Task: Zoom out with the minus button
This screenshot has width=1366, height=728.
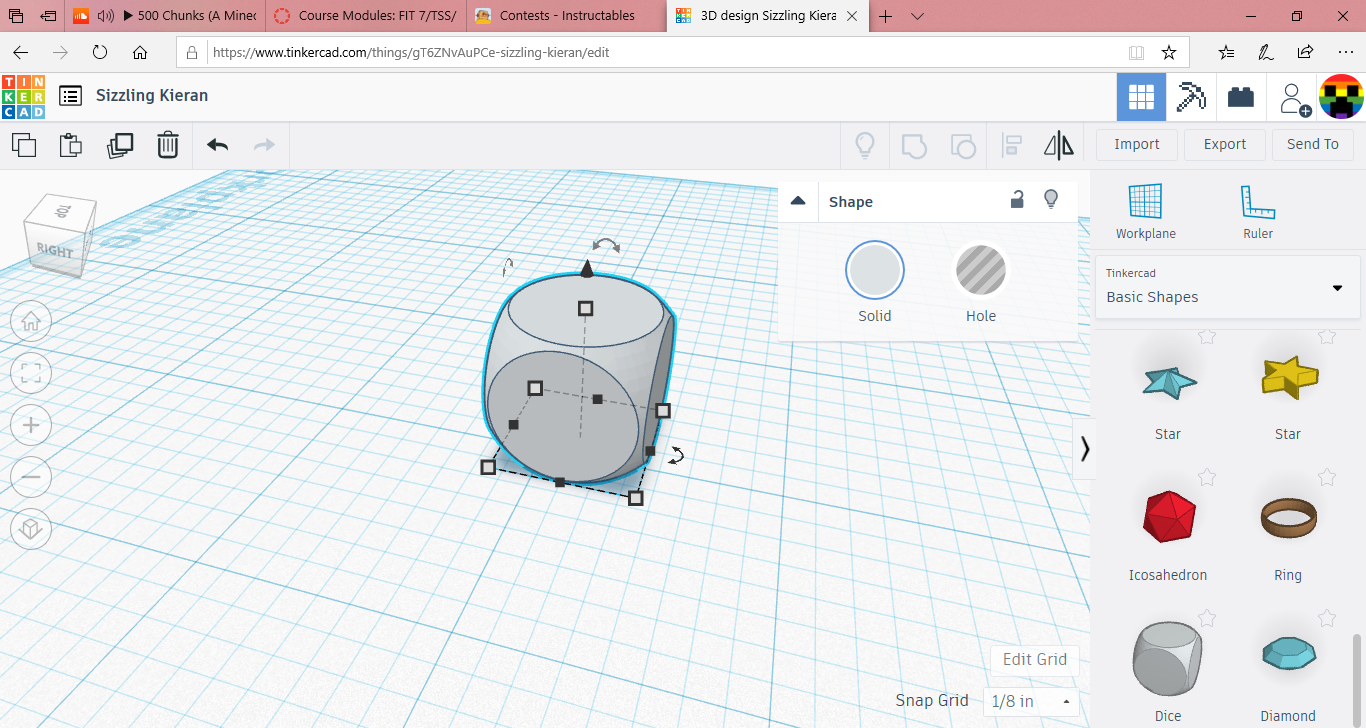Action: point(31,477)
